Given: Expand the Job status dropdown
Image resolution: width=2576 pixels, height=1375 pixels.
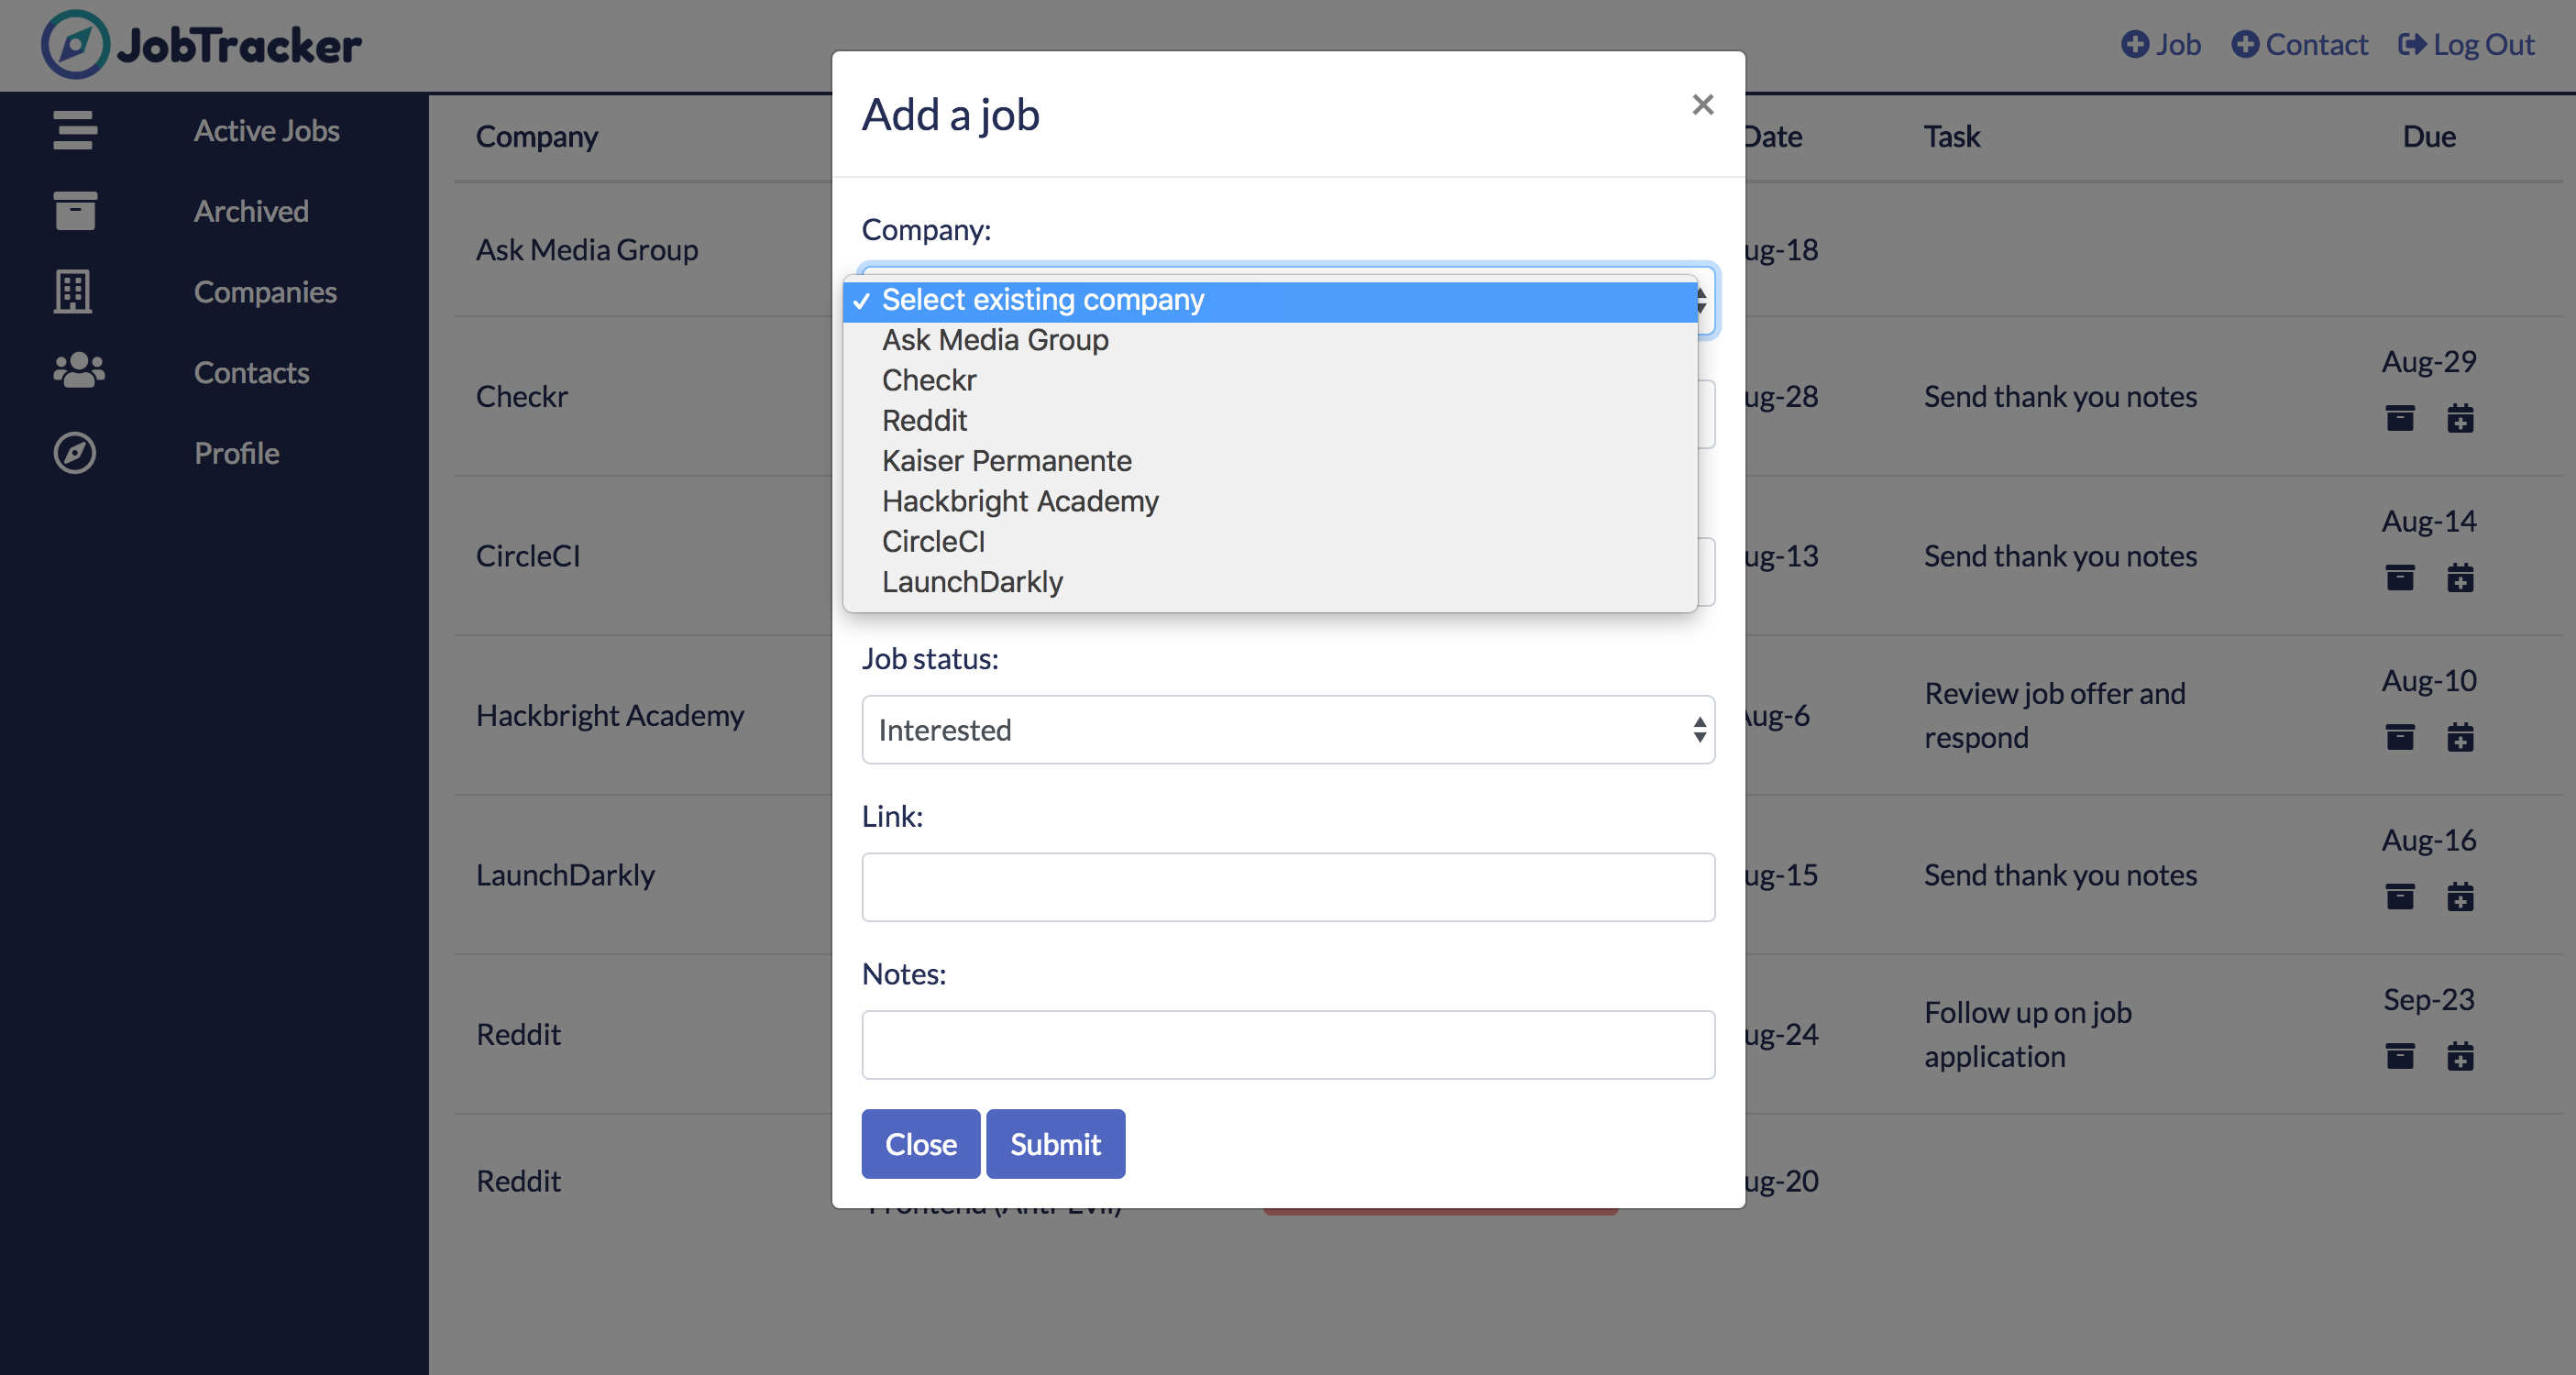Looking at the screenshot, I should (1288, 730).
